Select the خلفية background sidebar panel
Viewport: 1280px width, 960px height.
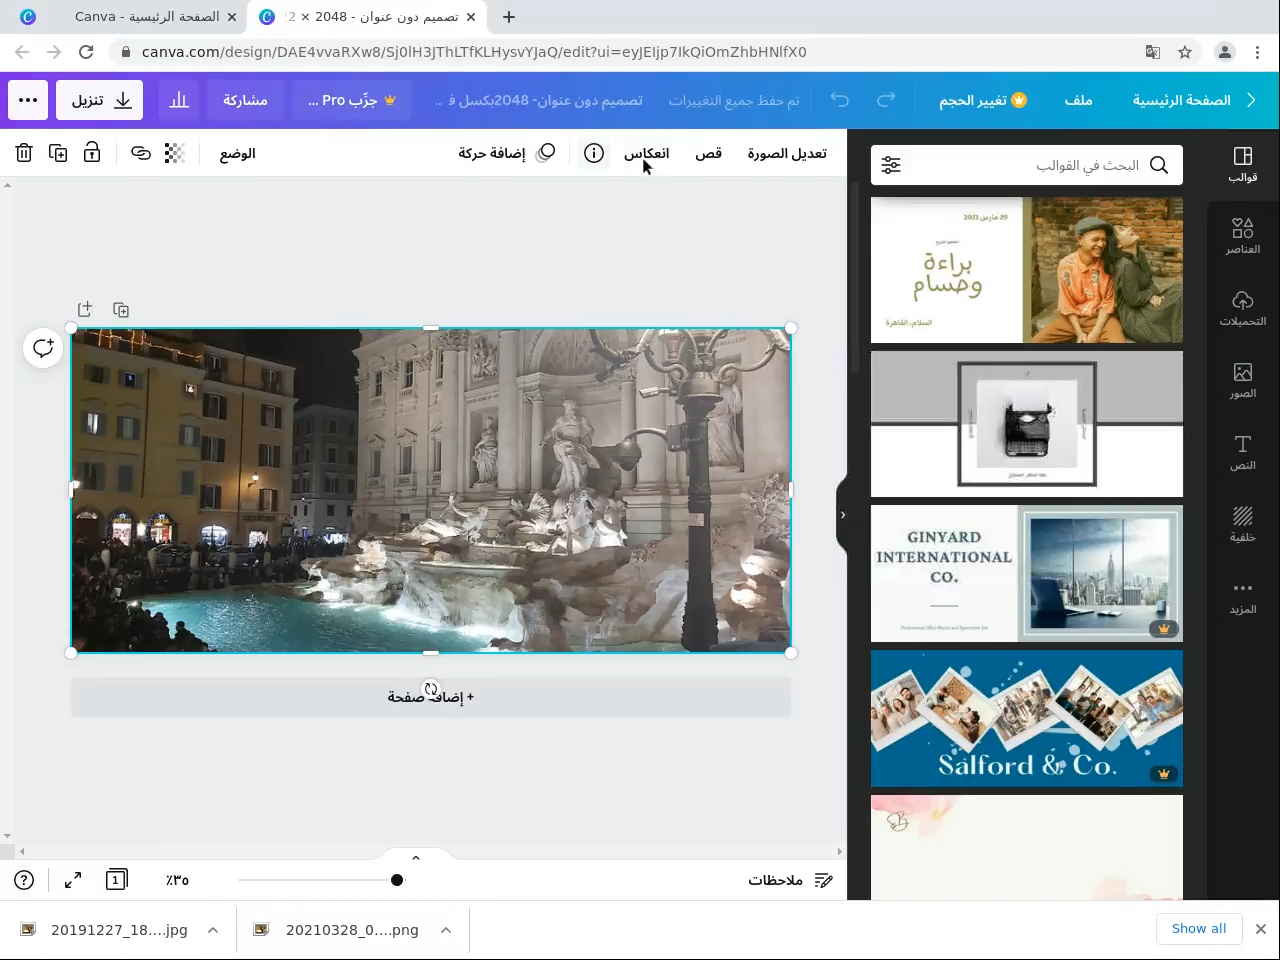[1242, 525]
